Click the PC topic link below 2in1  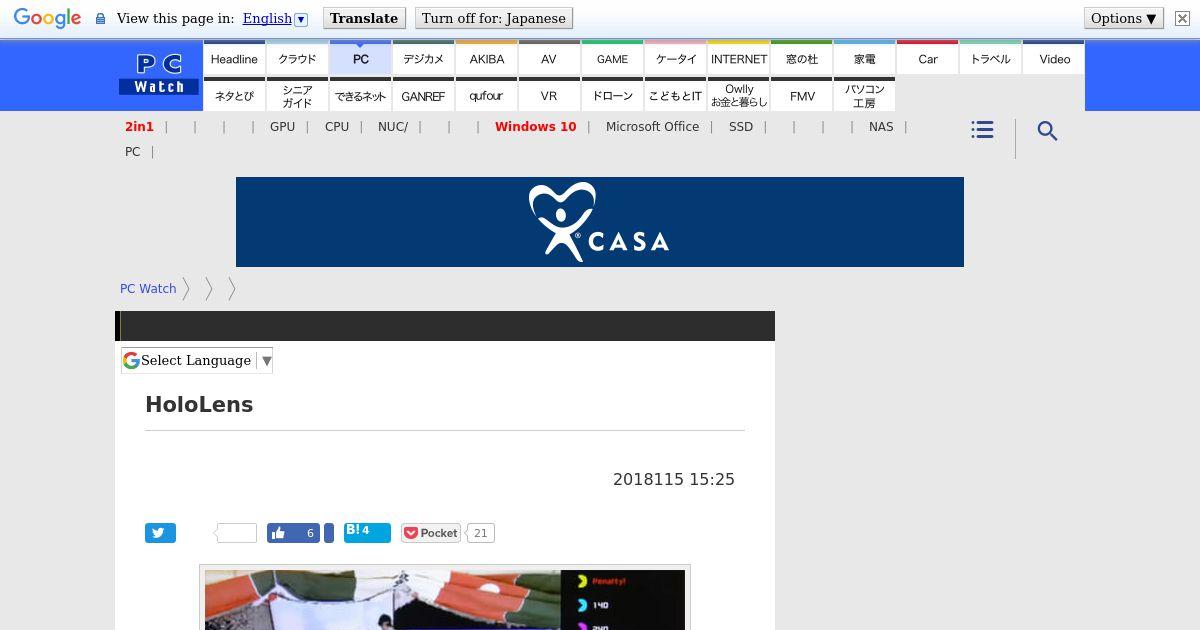(x=132, y=152)
